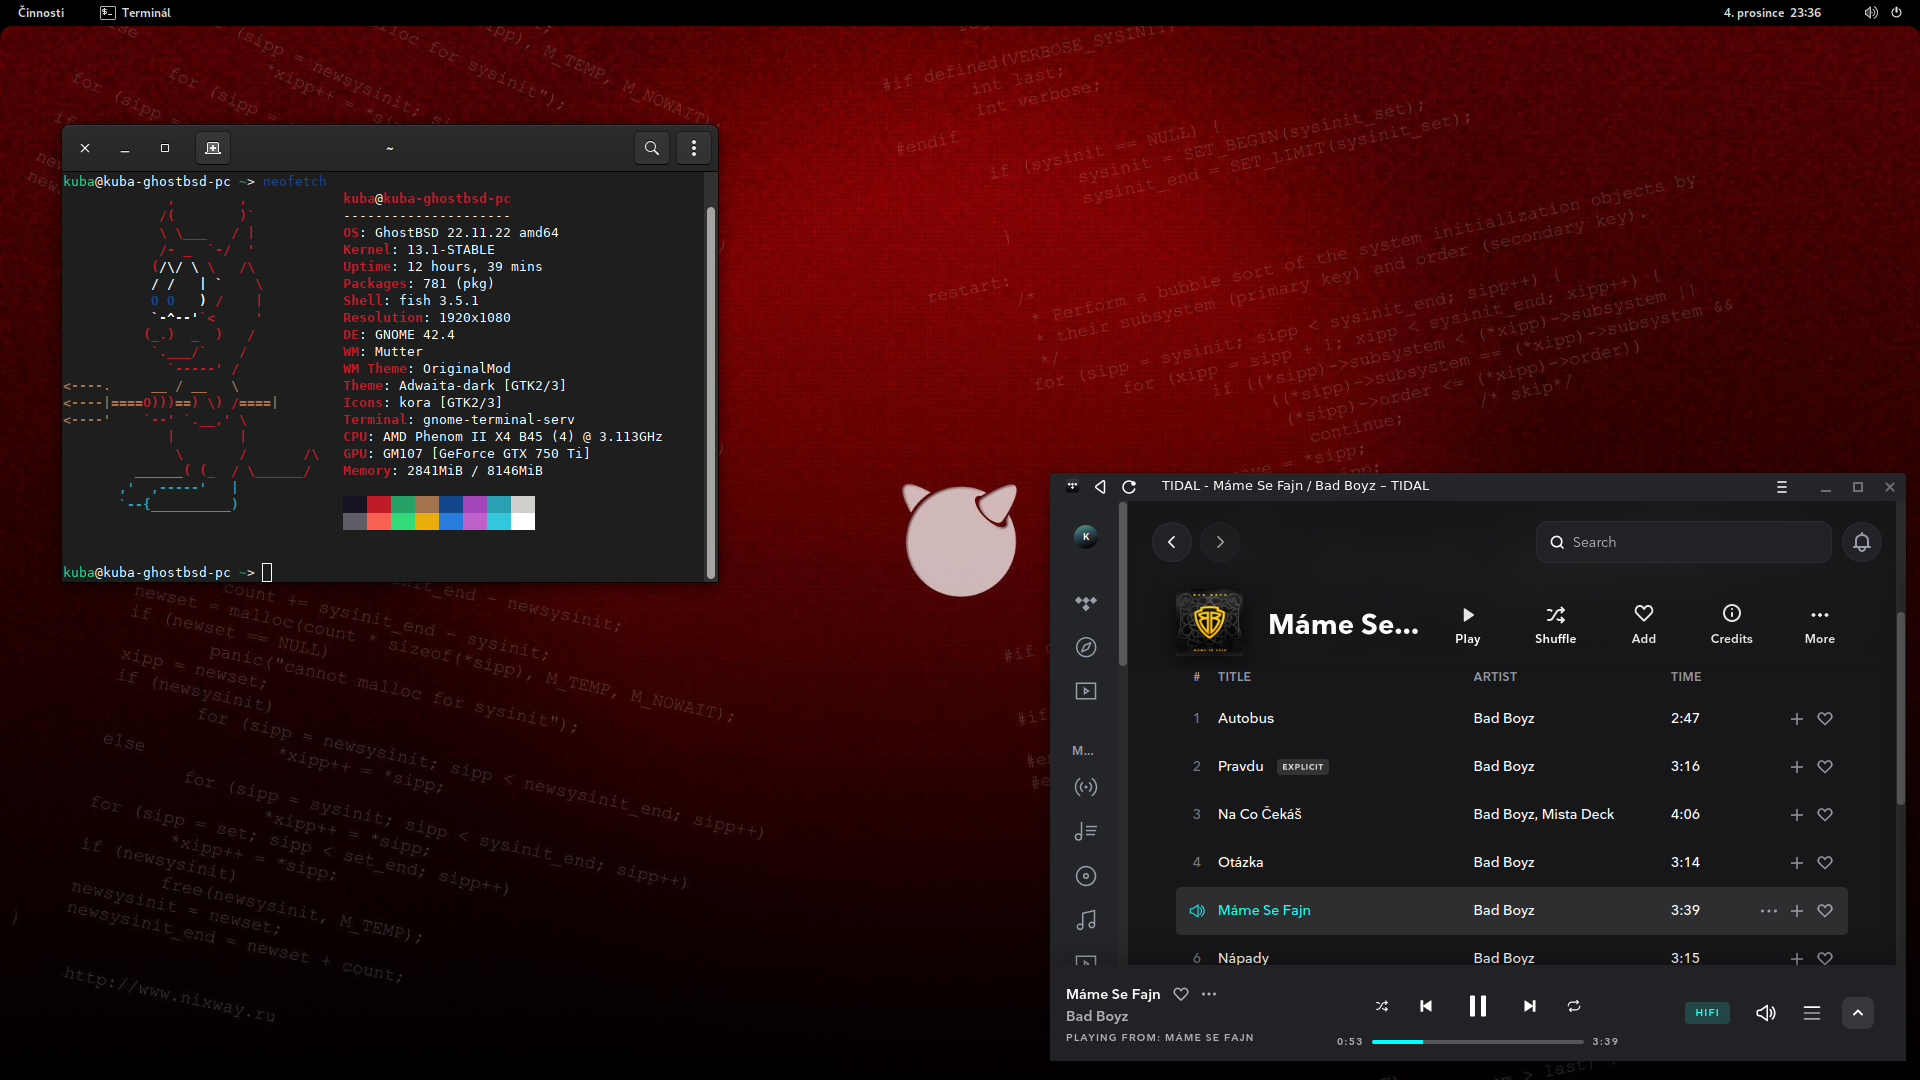Image resolution: width=1920 pixels, height=1080 pixels.
Task: Add Pravdu track to playlist
Action: point(1797,767)
